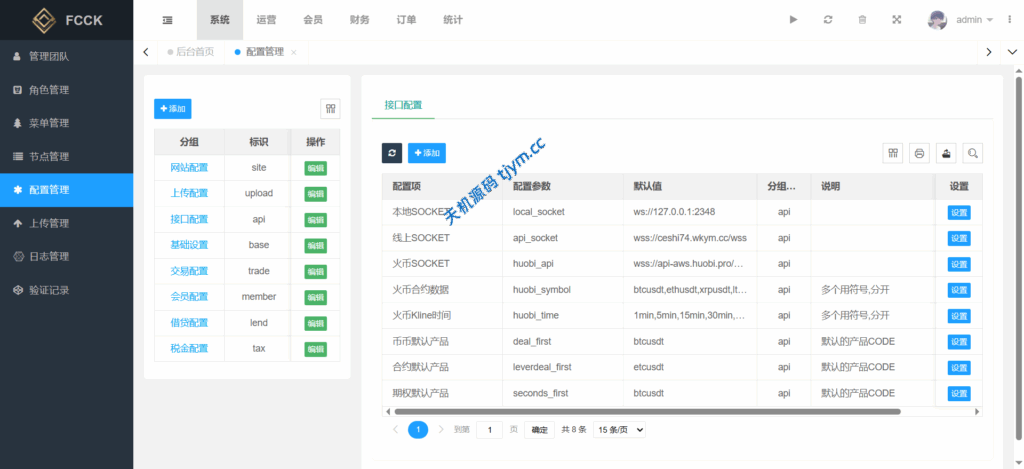The image size is (1024, 469).
Task: Open the three-dot menu beside admin
Action: pyautogui.click(x=1009, y=20)
